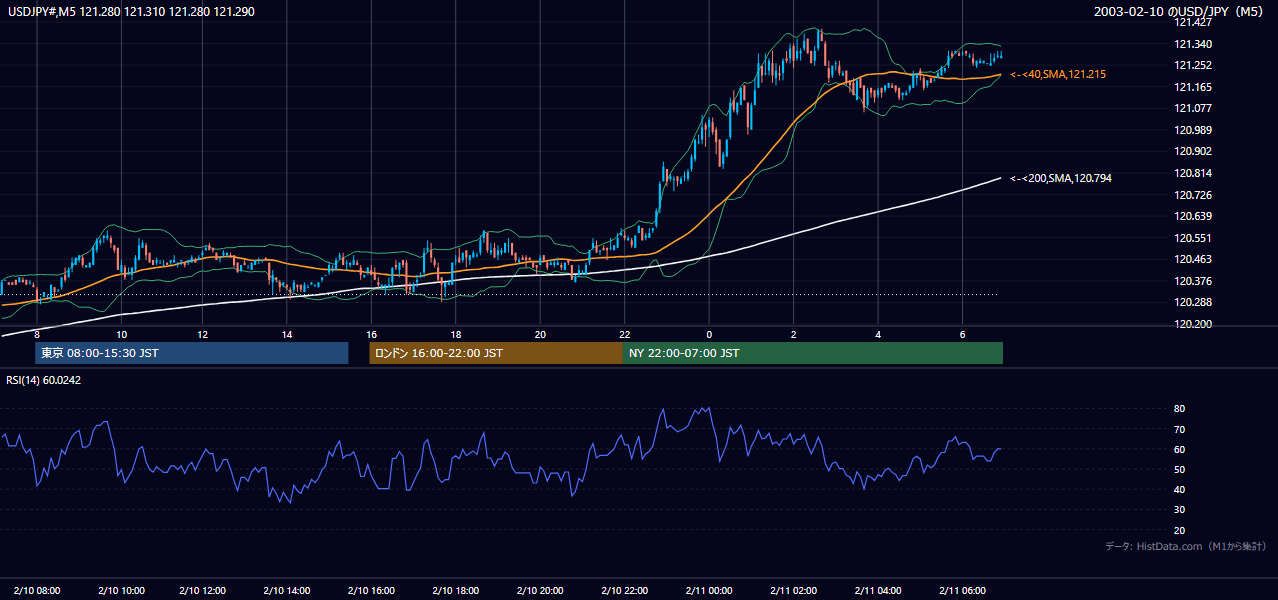Click price axis value 120.902
The width and height of the screenshot is (1278, 600).
pos(1192,151)
